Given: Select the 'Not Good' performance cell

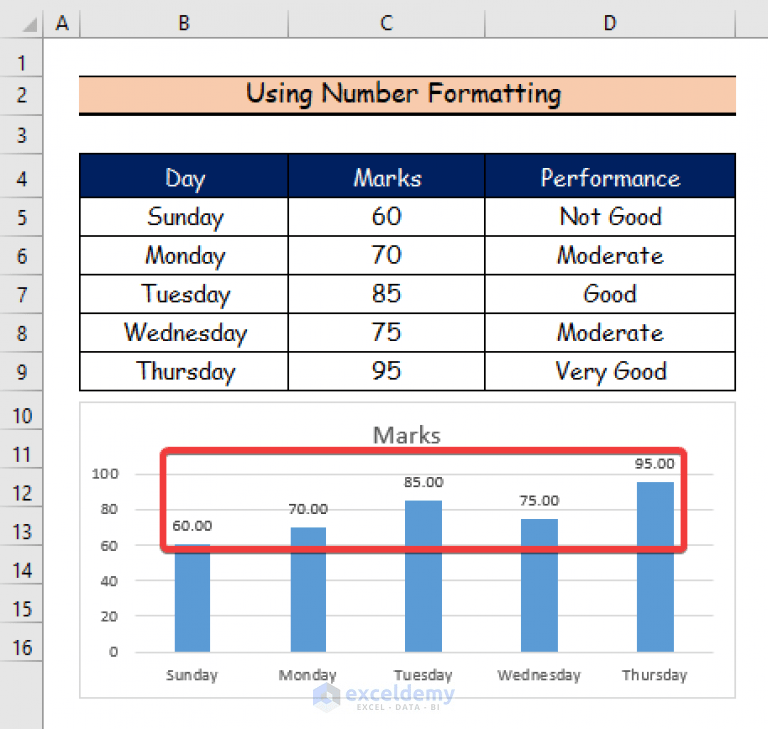Looking at the screenshot, I should tap(610, 217).
